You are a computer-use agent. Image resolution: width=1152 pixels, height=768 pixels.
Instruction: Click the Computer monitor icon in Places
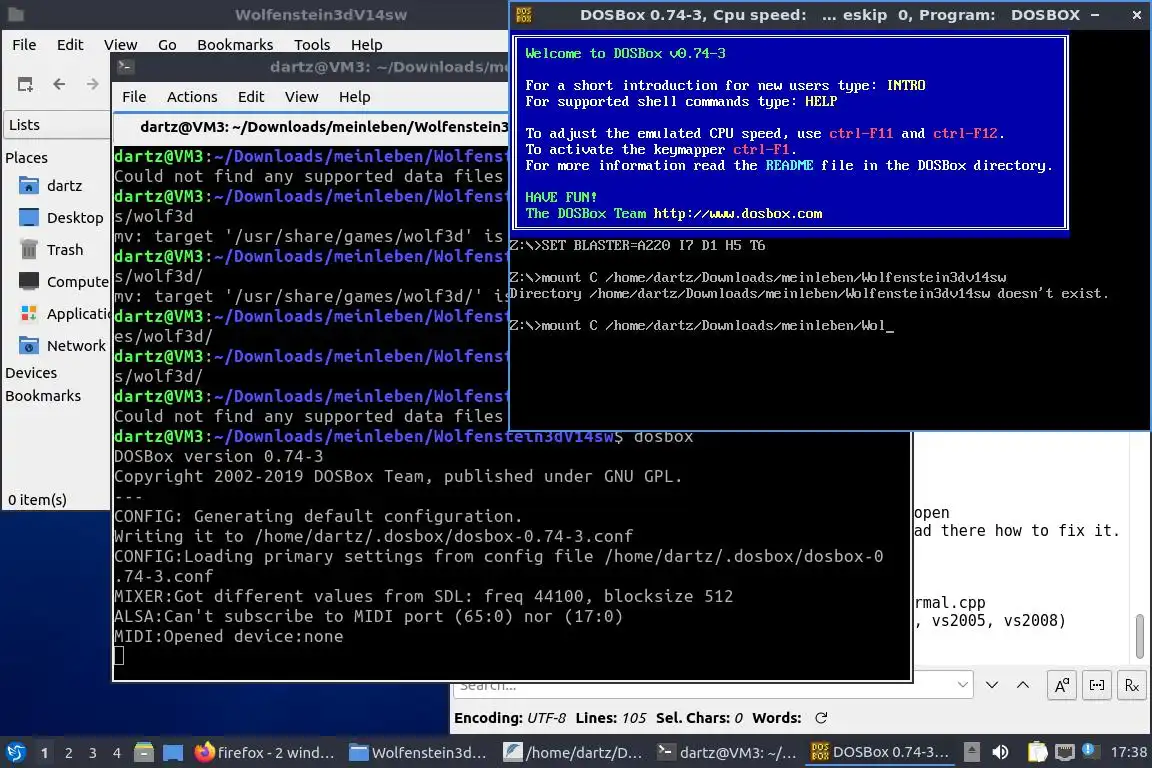(x=29, y=281)
